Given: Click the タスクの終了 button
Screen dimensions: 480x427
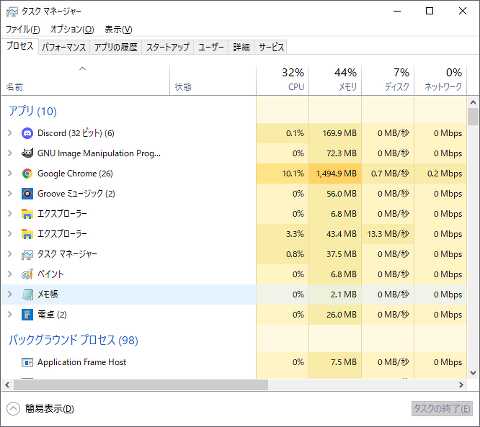Looking at the screenshot, I should (442, 408).
